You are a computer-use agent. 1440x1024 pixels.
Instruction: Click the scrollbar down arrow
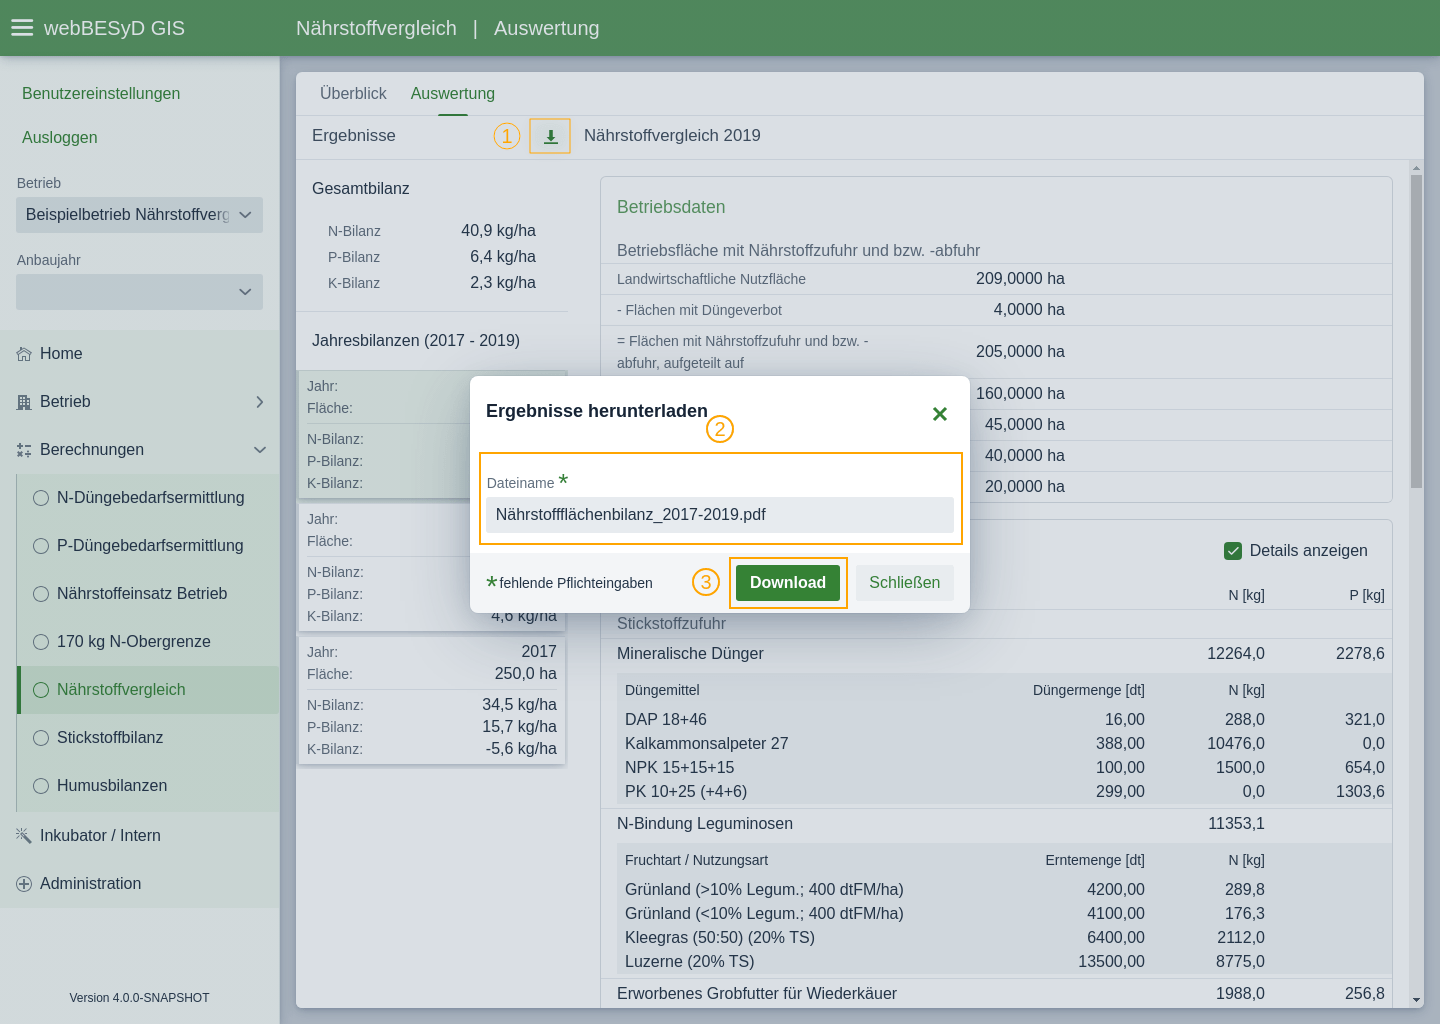1416,1000
